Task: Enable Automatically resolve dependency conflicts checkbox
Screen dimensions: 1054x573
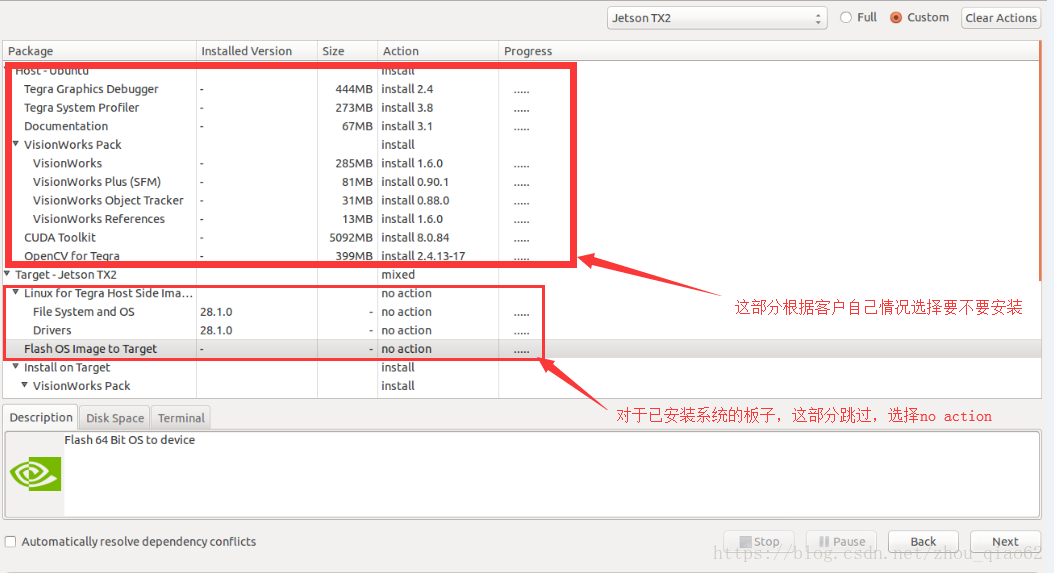Action: (x=11, y=541)
